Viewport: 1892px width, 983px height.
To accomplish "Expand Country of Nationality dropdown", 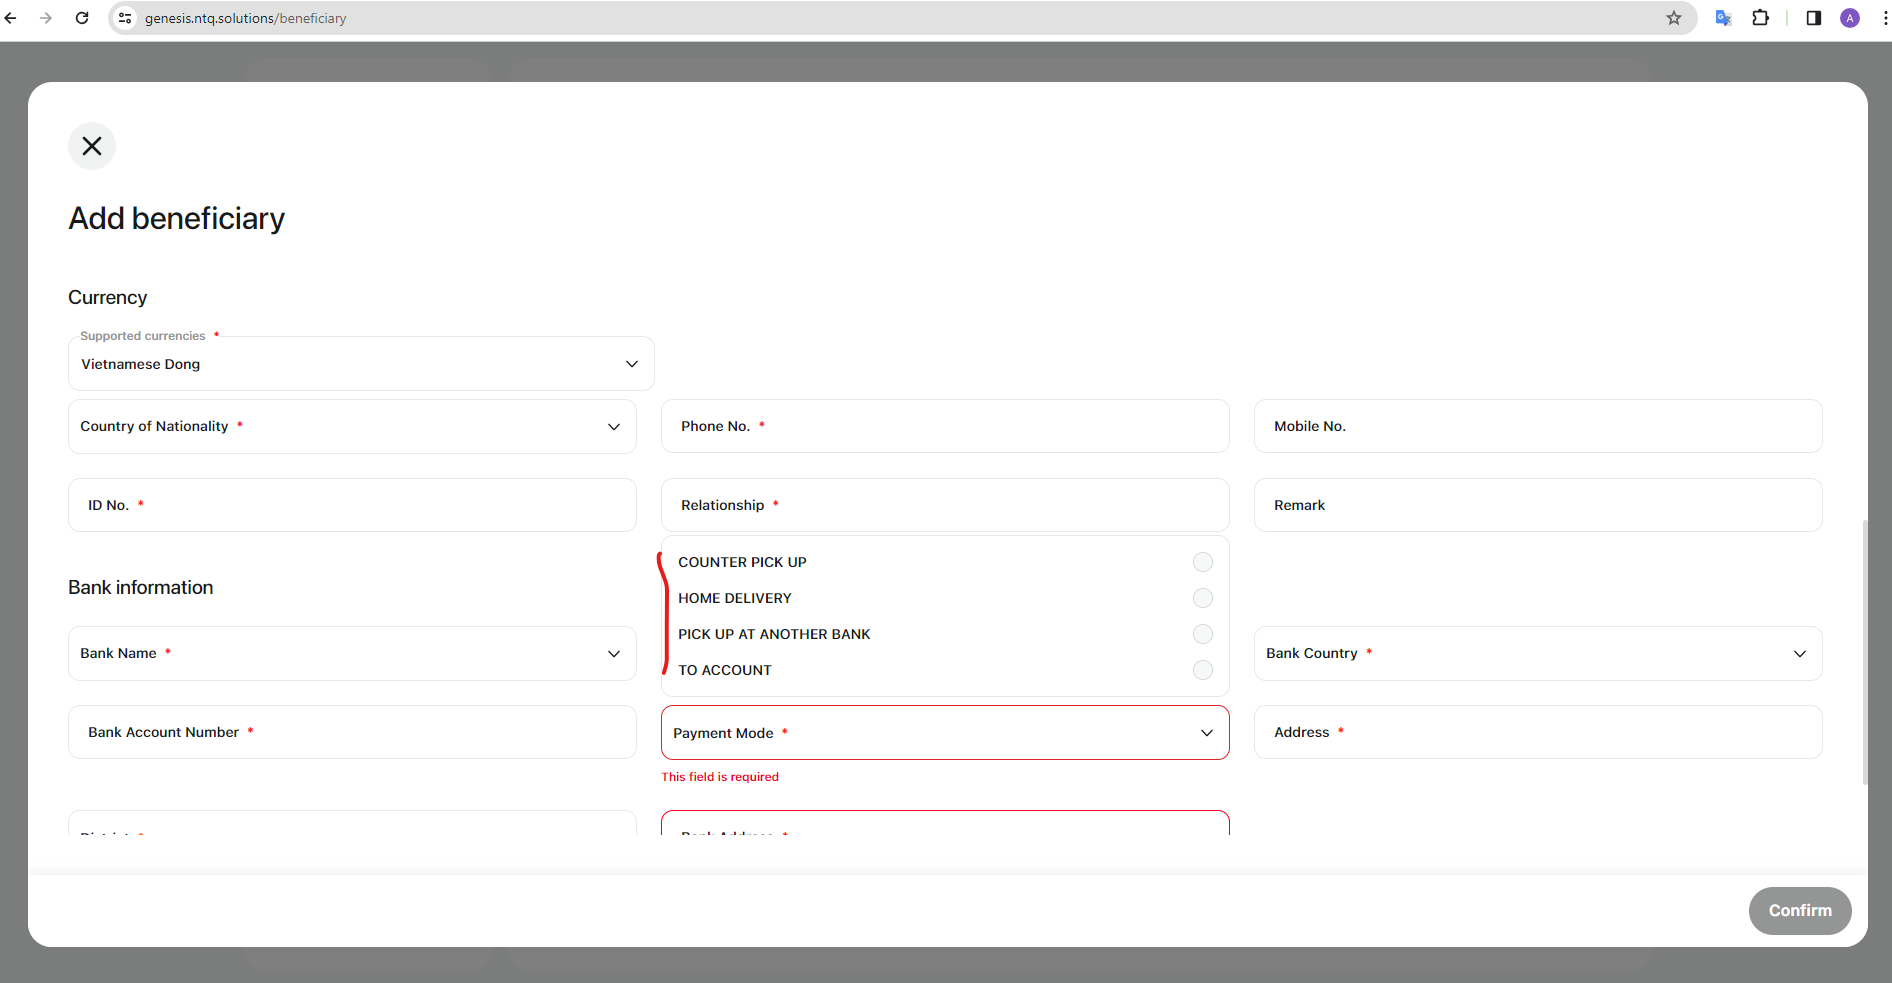I will coord(352,427).
